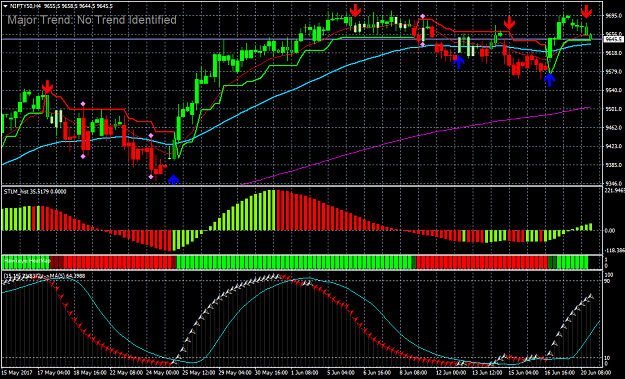Click the oscillator label ending 'MA(5) 64.3988'
This screenshot has width=625, height=379.
click(x=44, y=276)
